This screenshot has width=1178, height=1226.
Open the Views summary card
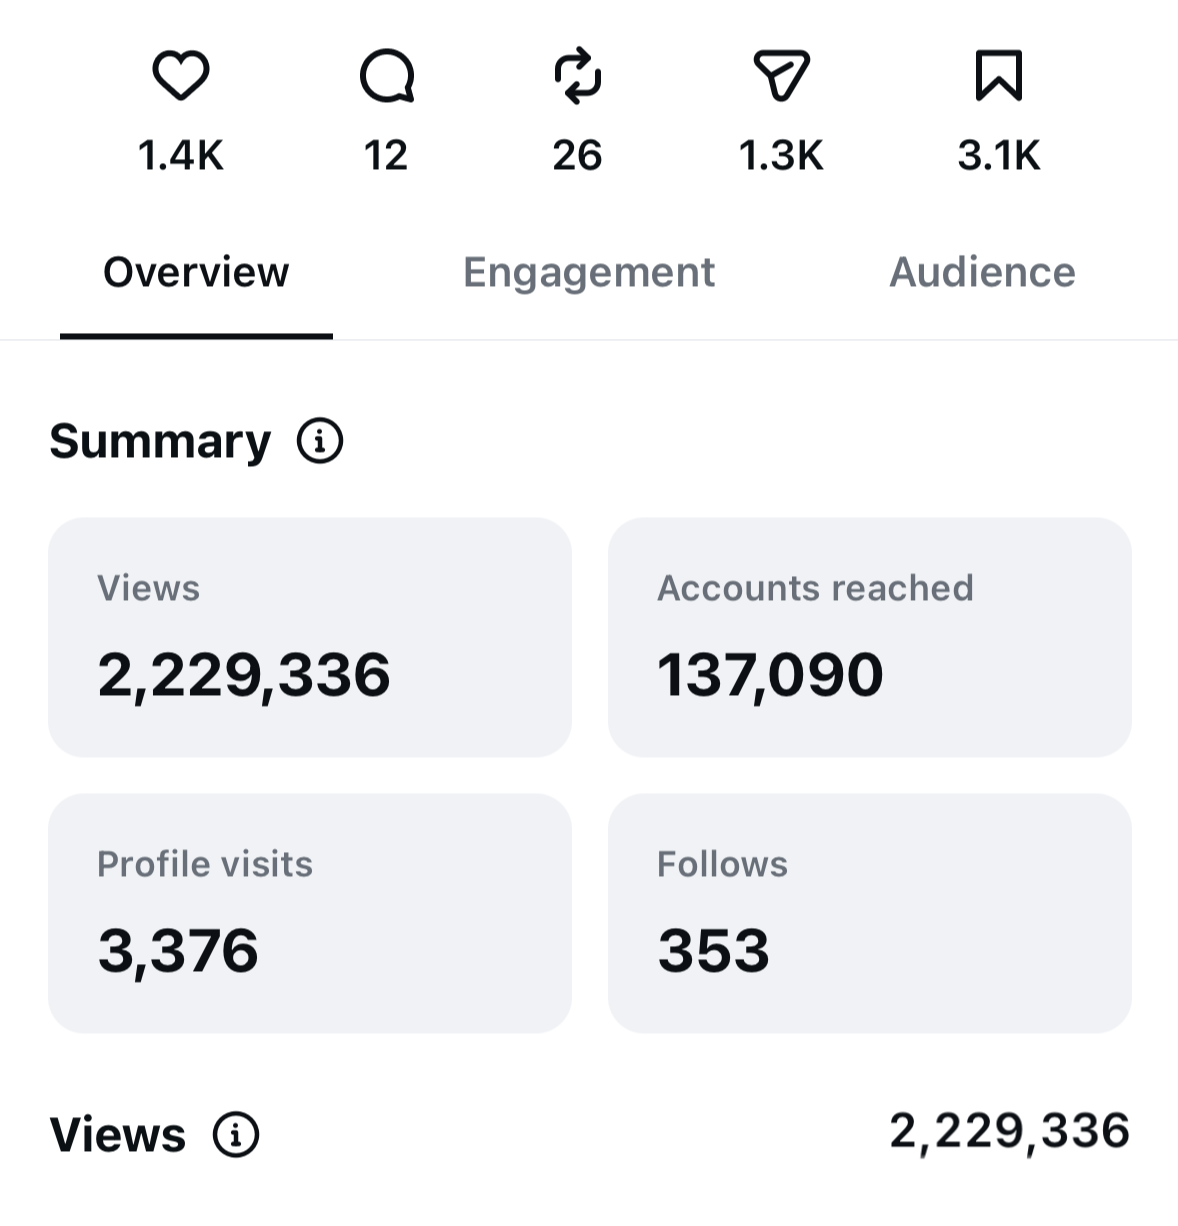310,637
